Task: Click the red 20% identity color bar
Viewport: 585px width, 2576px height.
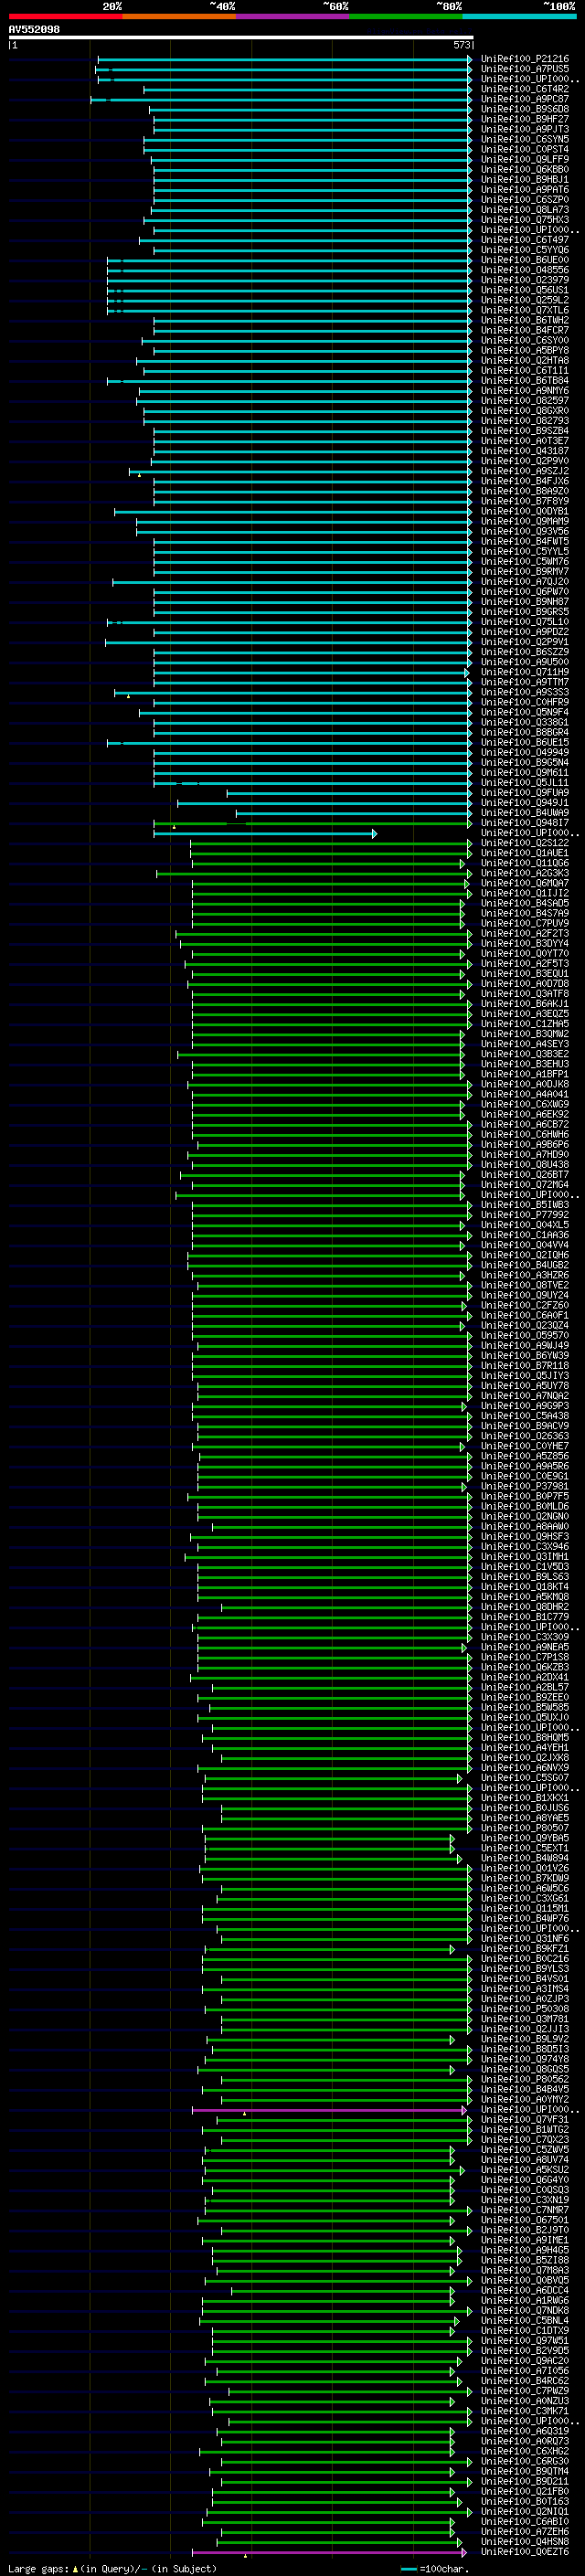Action: pos(65,16)
